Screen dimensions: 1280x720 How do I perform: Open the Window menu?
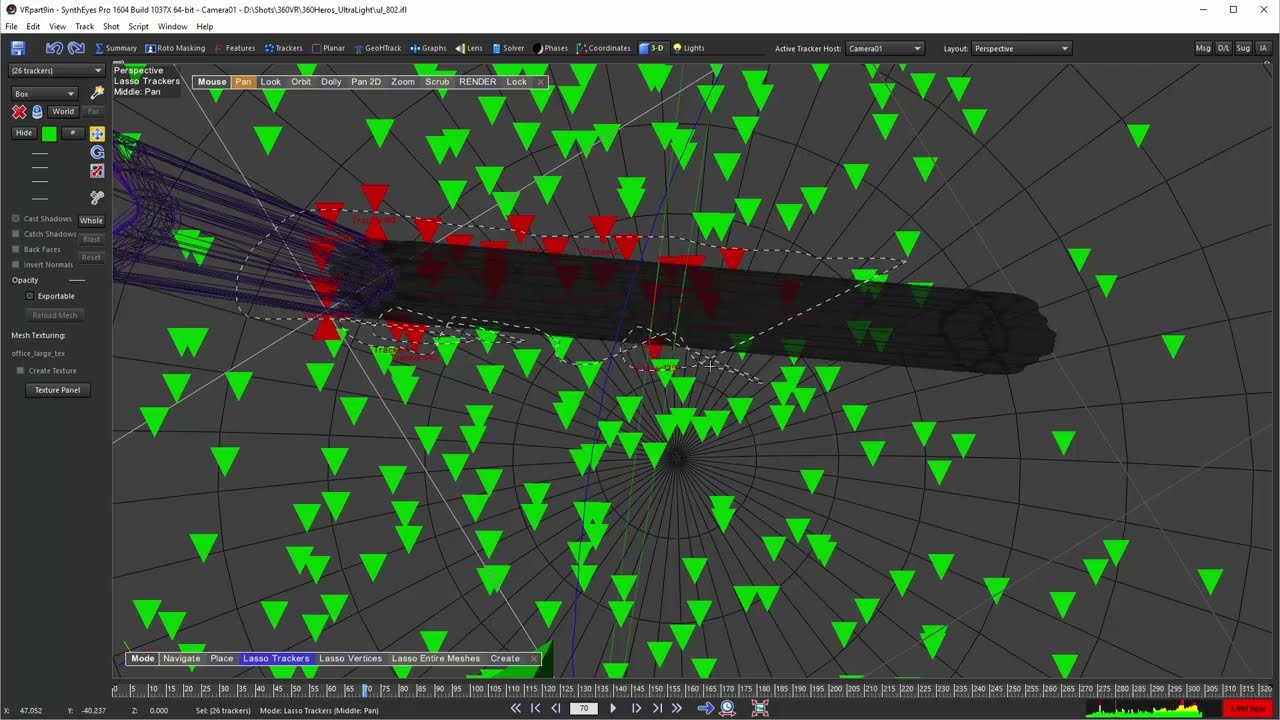point(172,27)
